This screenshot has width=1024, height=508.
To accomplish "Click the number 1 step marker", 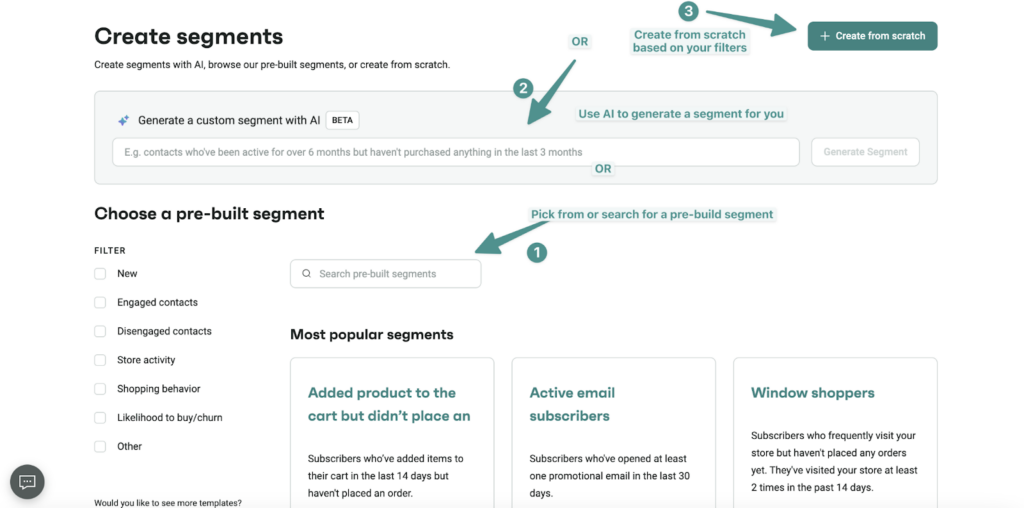I will point(537,253).
